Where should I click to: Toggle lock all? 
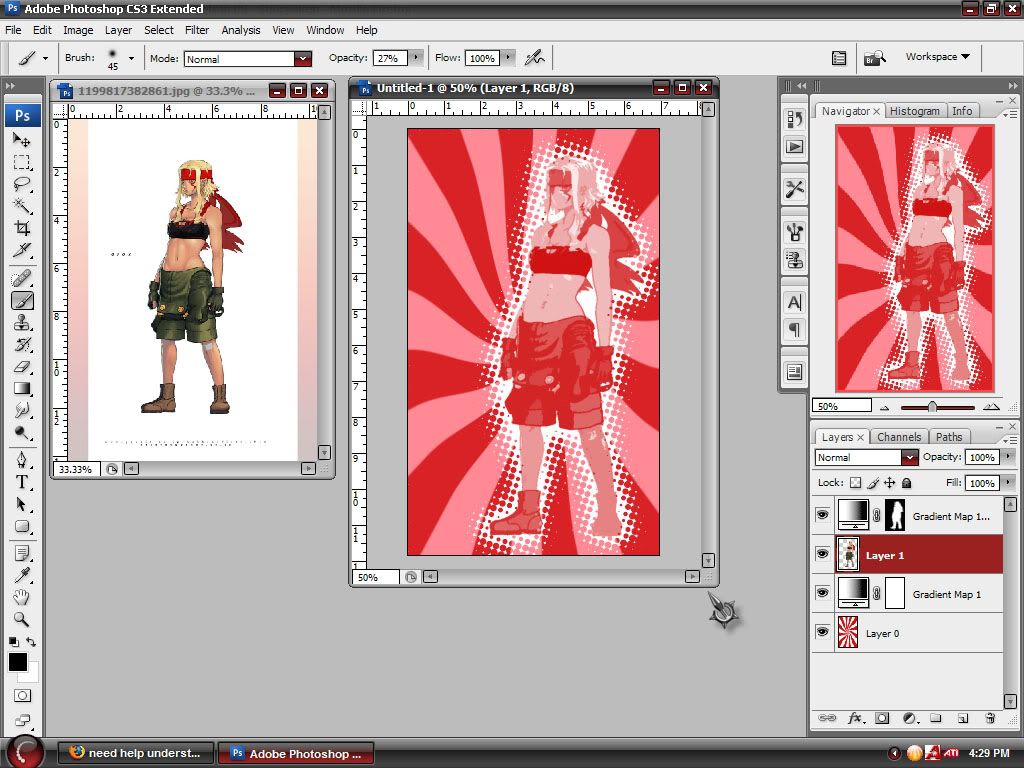point(906,483)
